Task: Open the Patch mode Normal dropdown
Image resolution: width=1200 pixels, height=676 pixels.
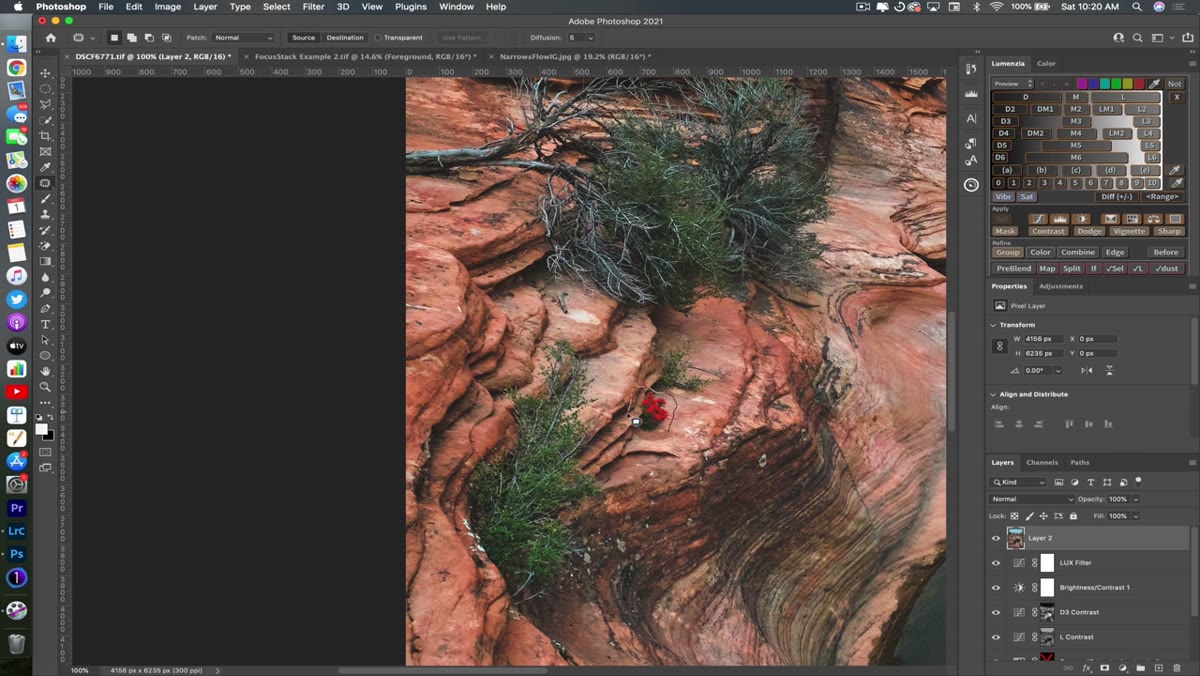Action: tap(243, 38)
